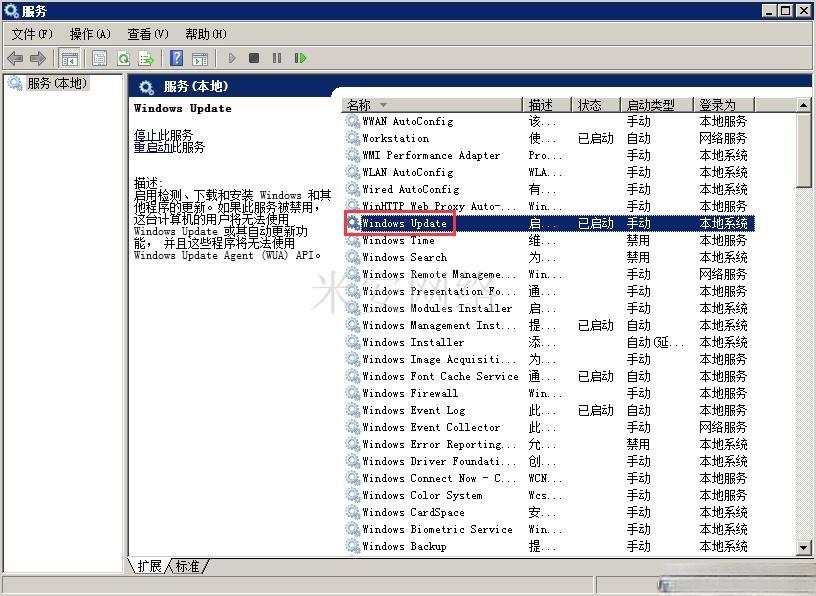Click the Windows Firewall gear icon
The image size is (816, 596).
353,394
